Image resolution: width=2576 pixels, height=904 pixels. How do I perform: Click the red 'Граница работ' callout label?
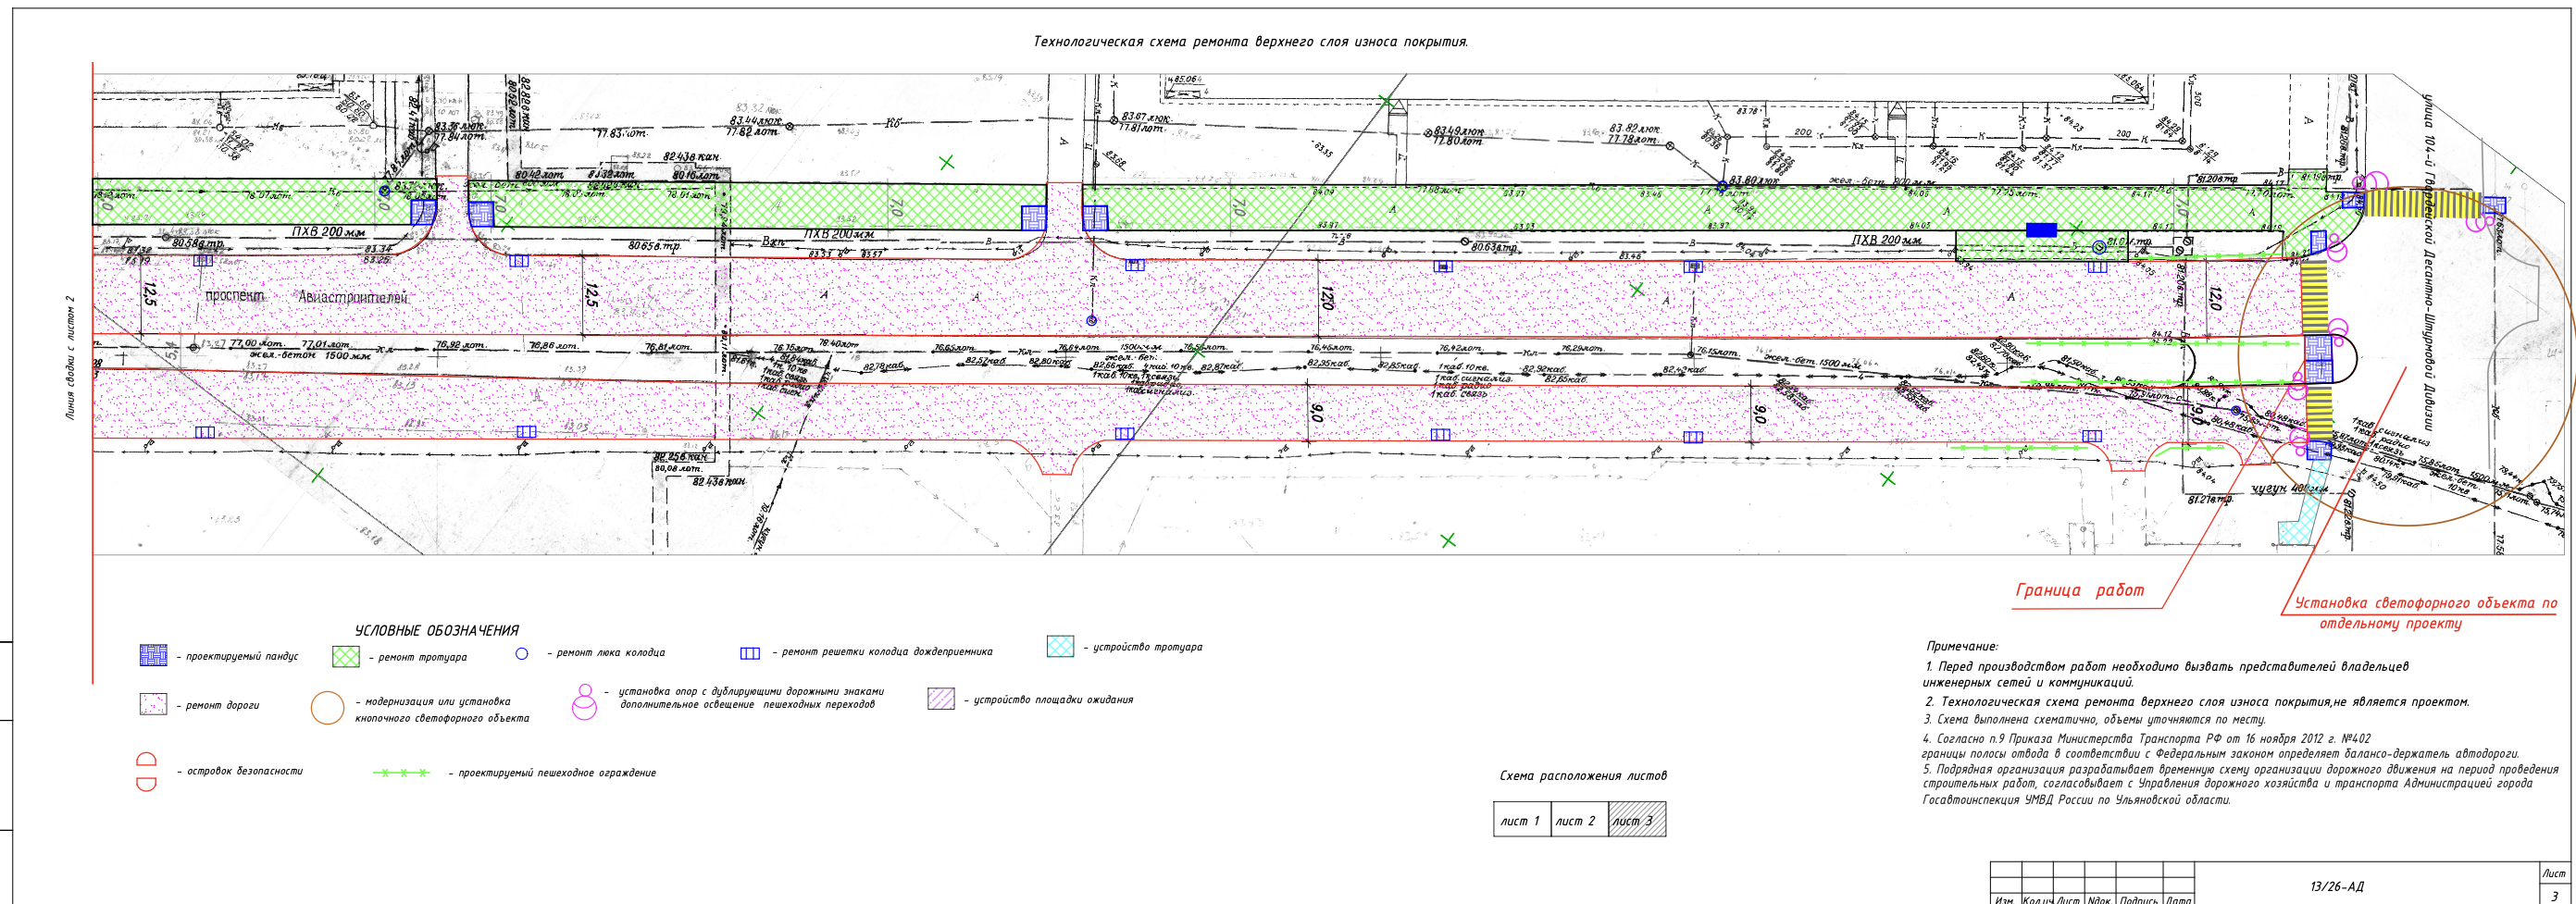[x=2080, y=590]
